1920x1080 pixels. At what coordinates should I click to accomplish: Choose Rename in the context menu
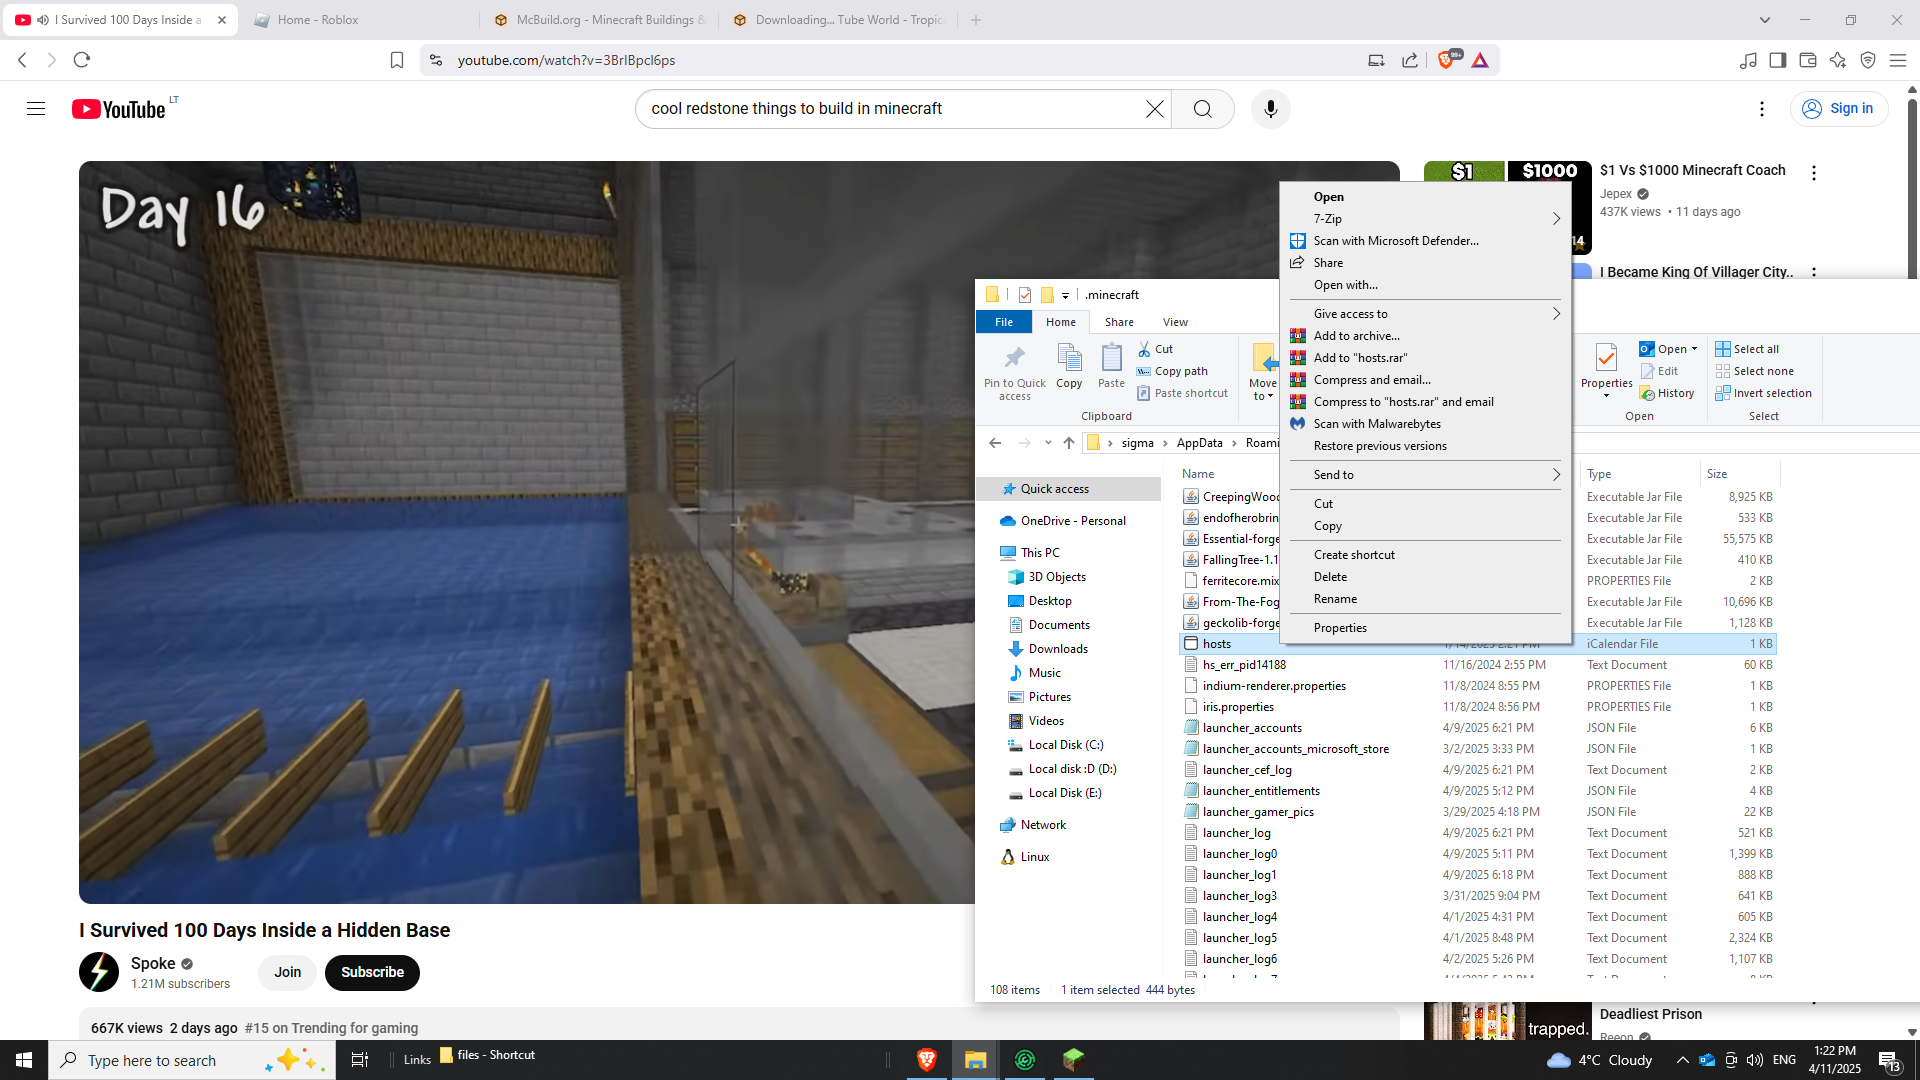(x=1335, y=599)
